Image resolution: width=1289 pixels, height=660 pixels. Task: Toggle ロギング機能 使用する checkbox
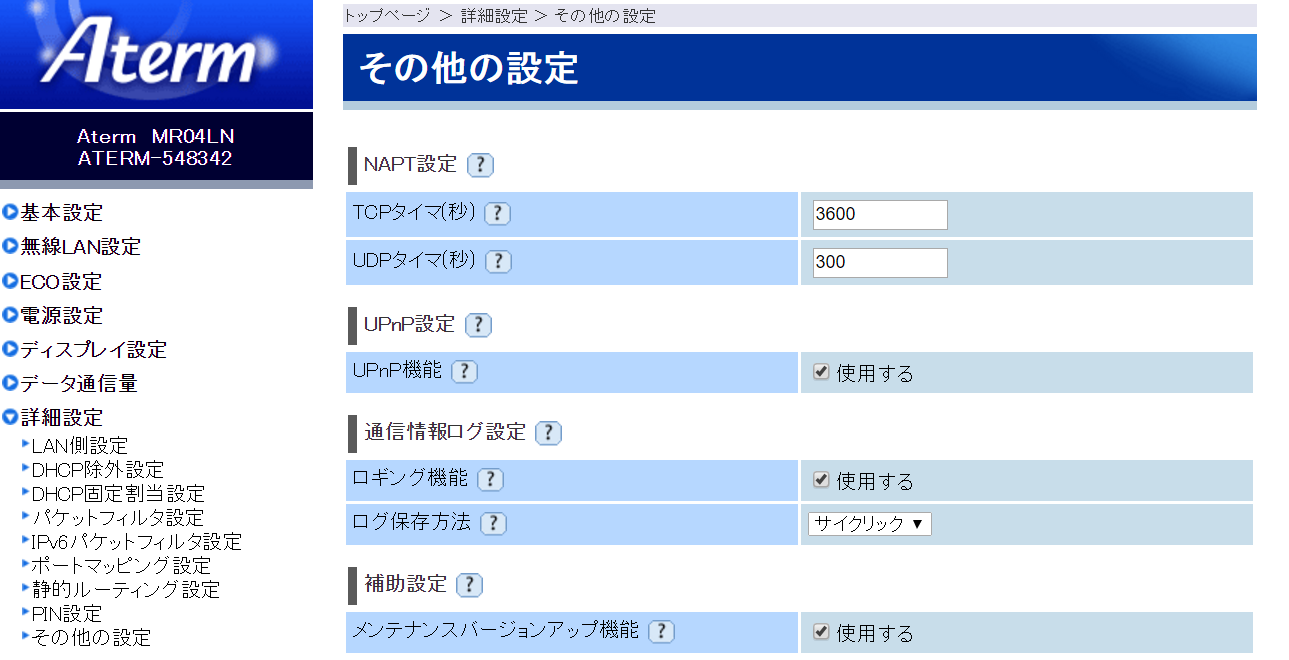pyautogui.click(x=821, y=480)
